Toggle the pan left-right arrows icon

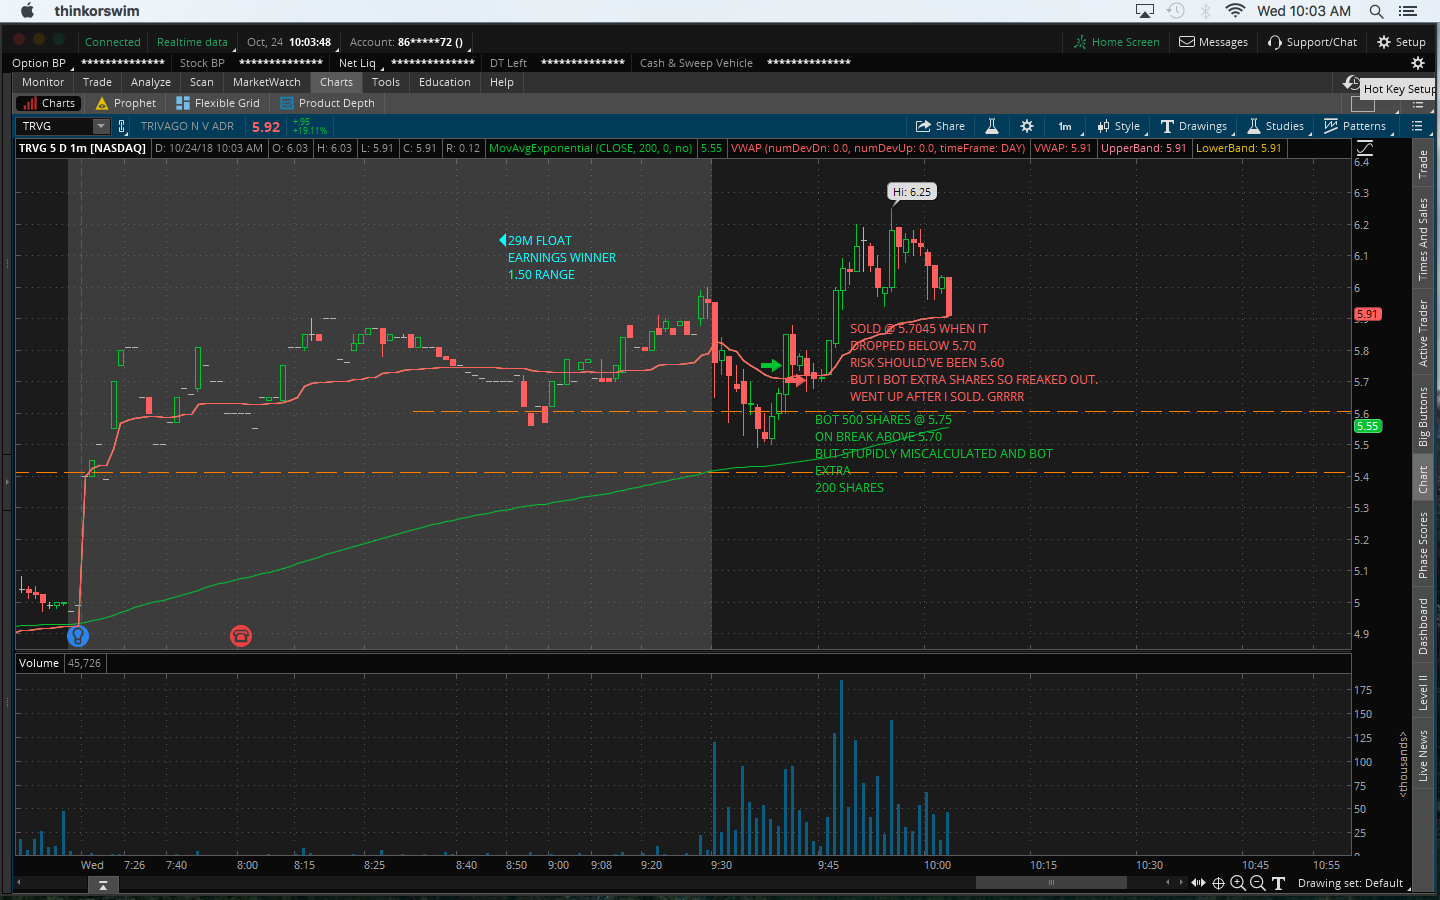tap(1198, 883)
